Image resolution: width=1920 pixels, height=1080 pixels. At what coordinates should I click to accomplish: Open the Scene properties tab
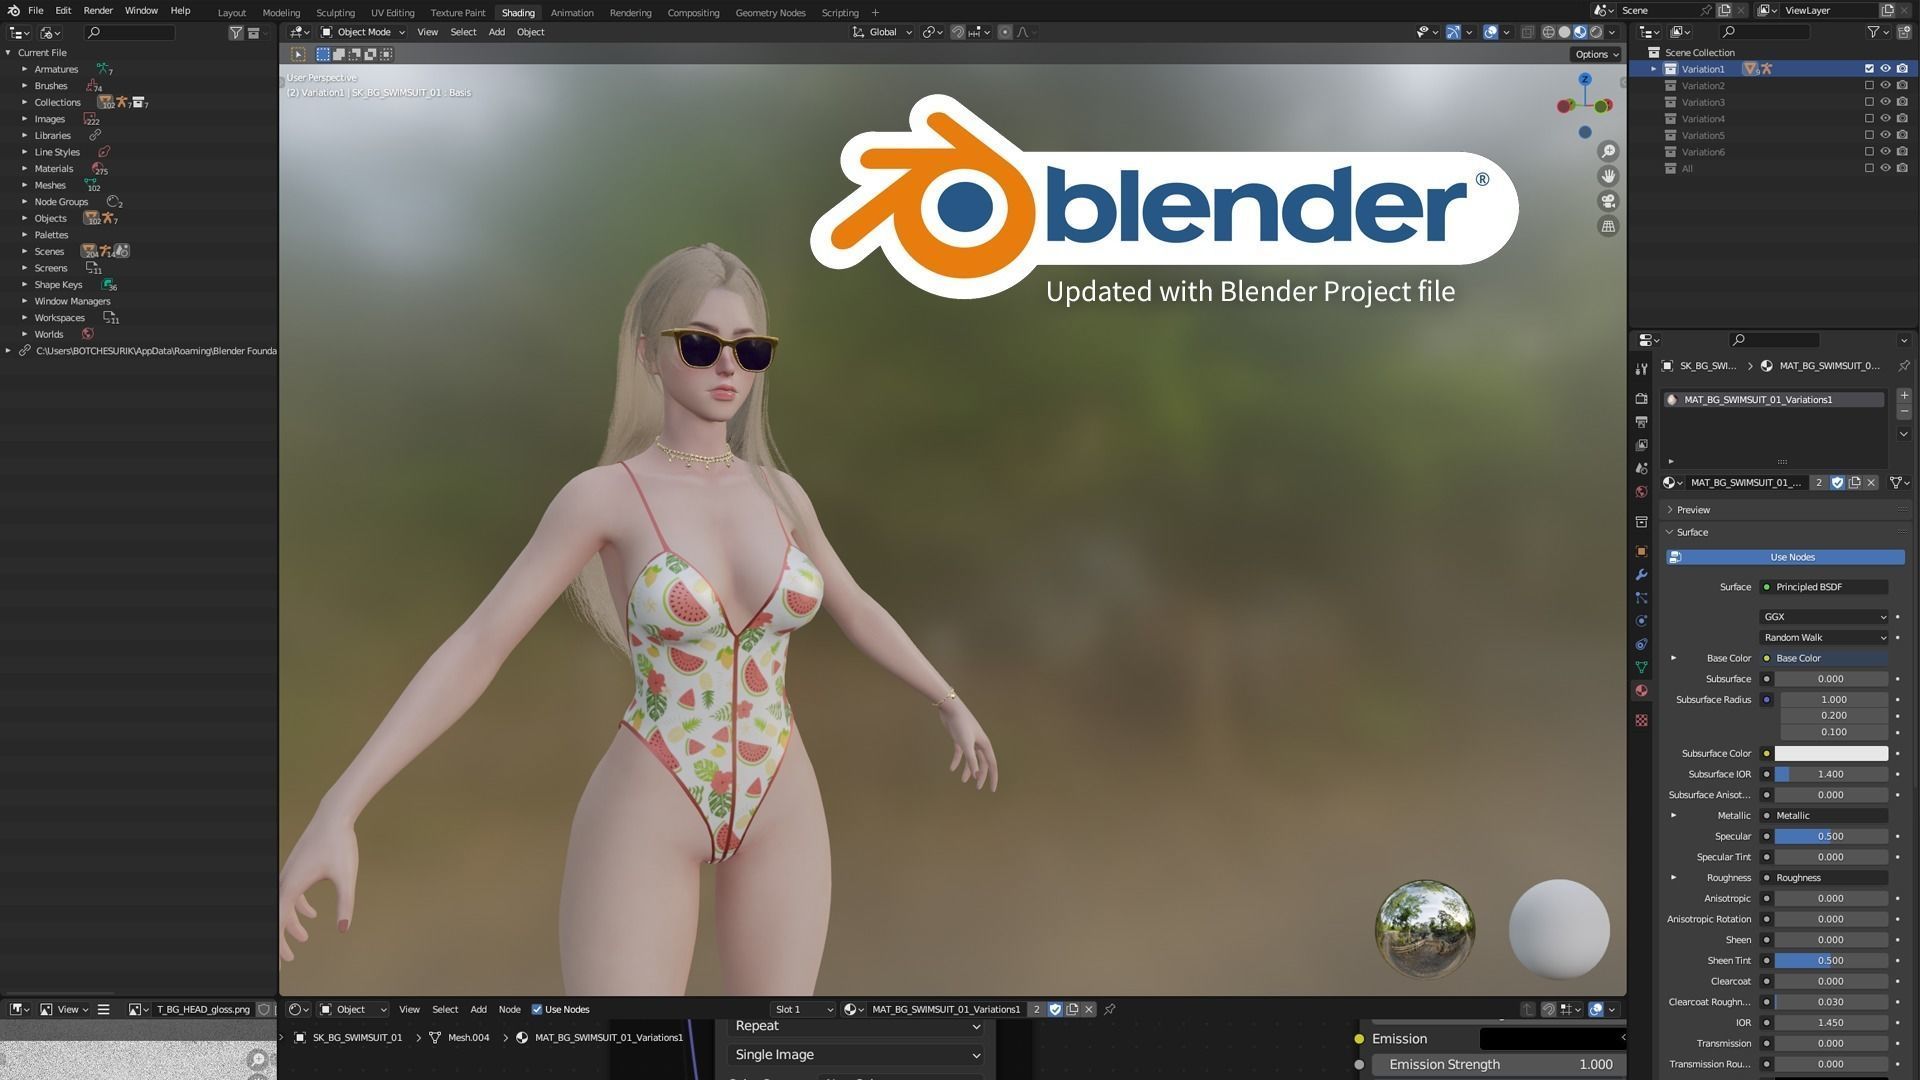coord(1641,468)
